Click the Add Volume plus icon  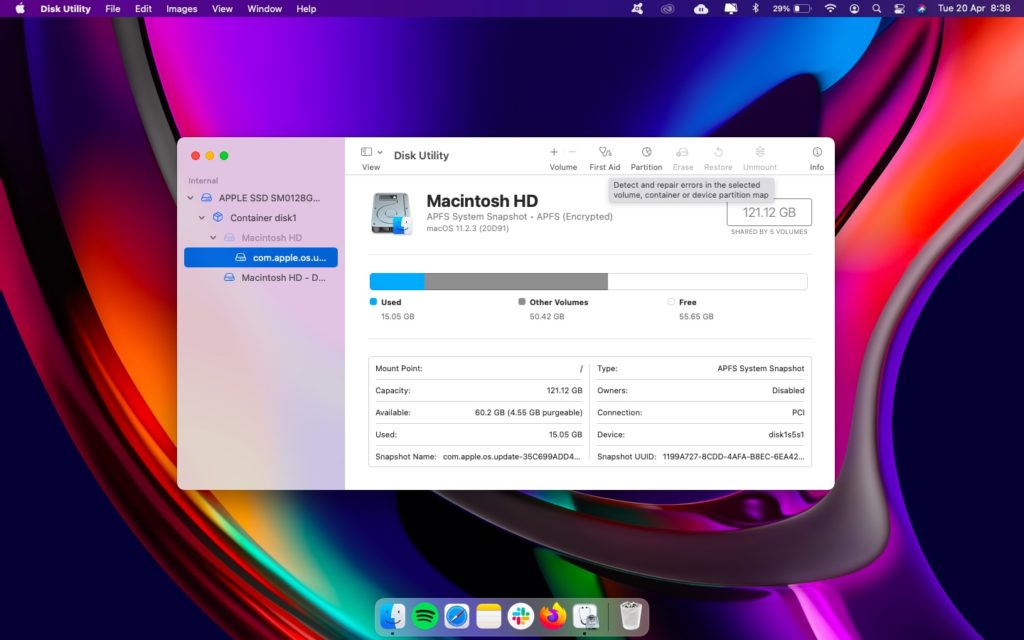[x=553, y=152]
